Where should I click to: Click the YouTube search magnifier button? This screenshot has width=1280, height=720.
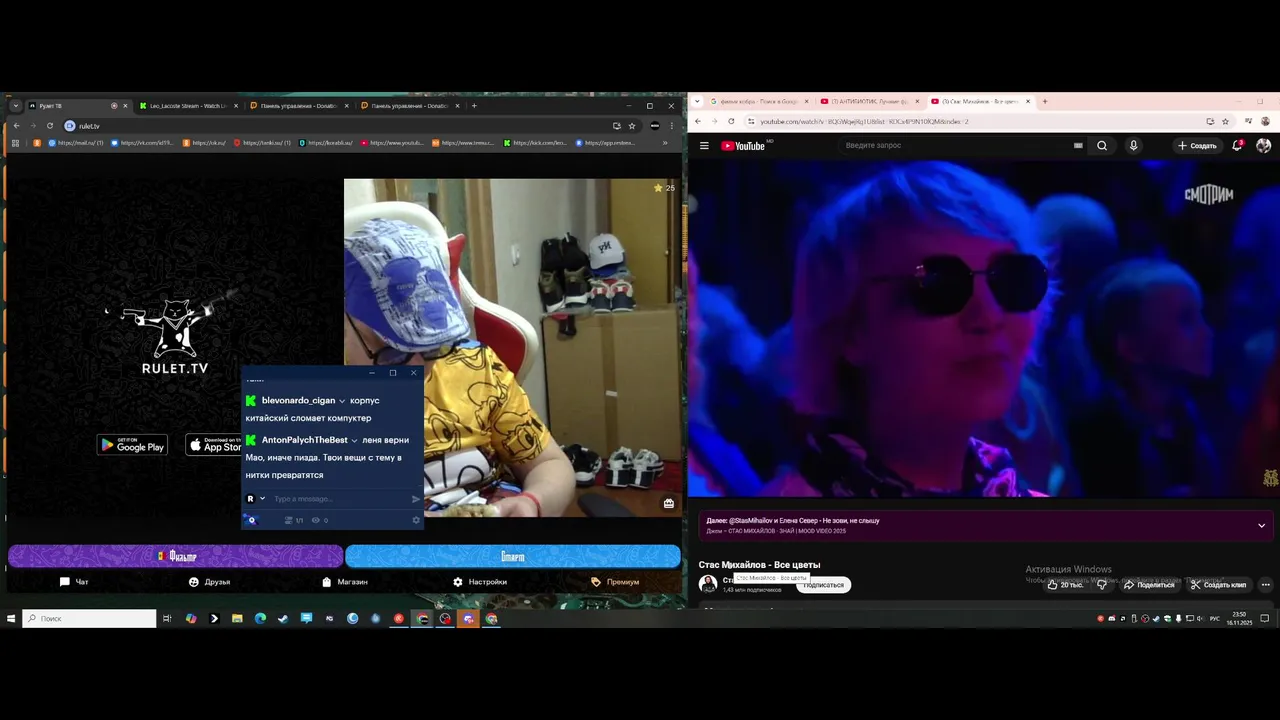click(1102, 146)
